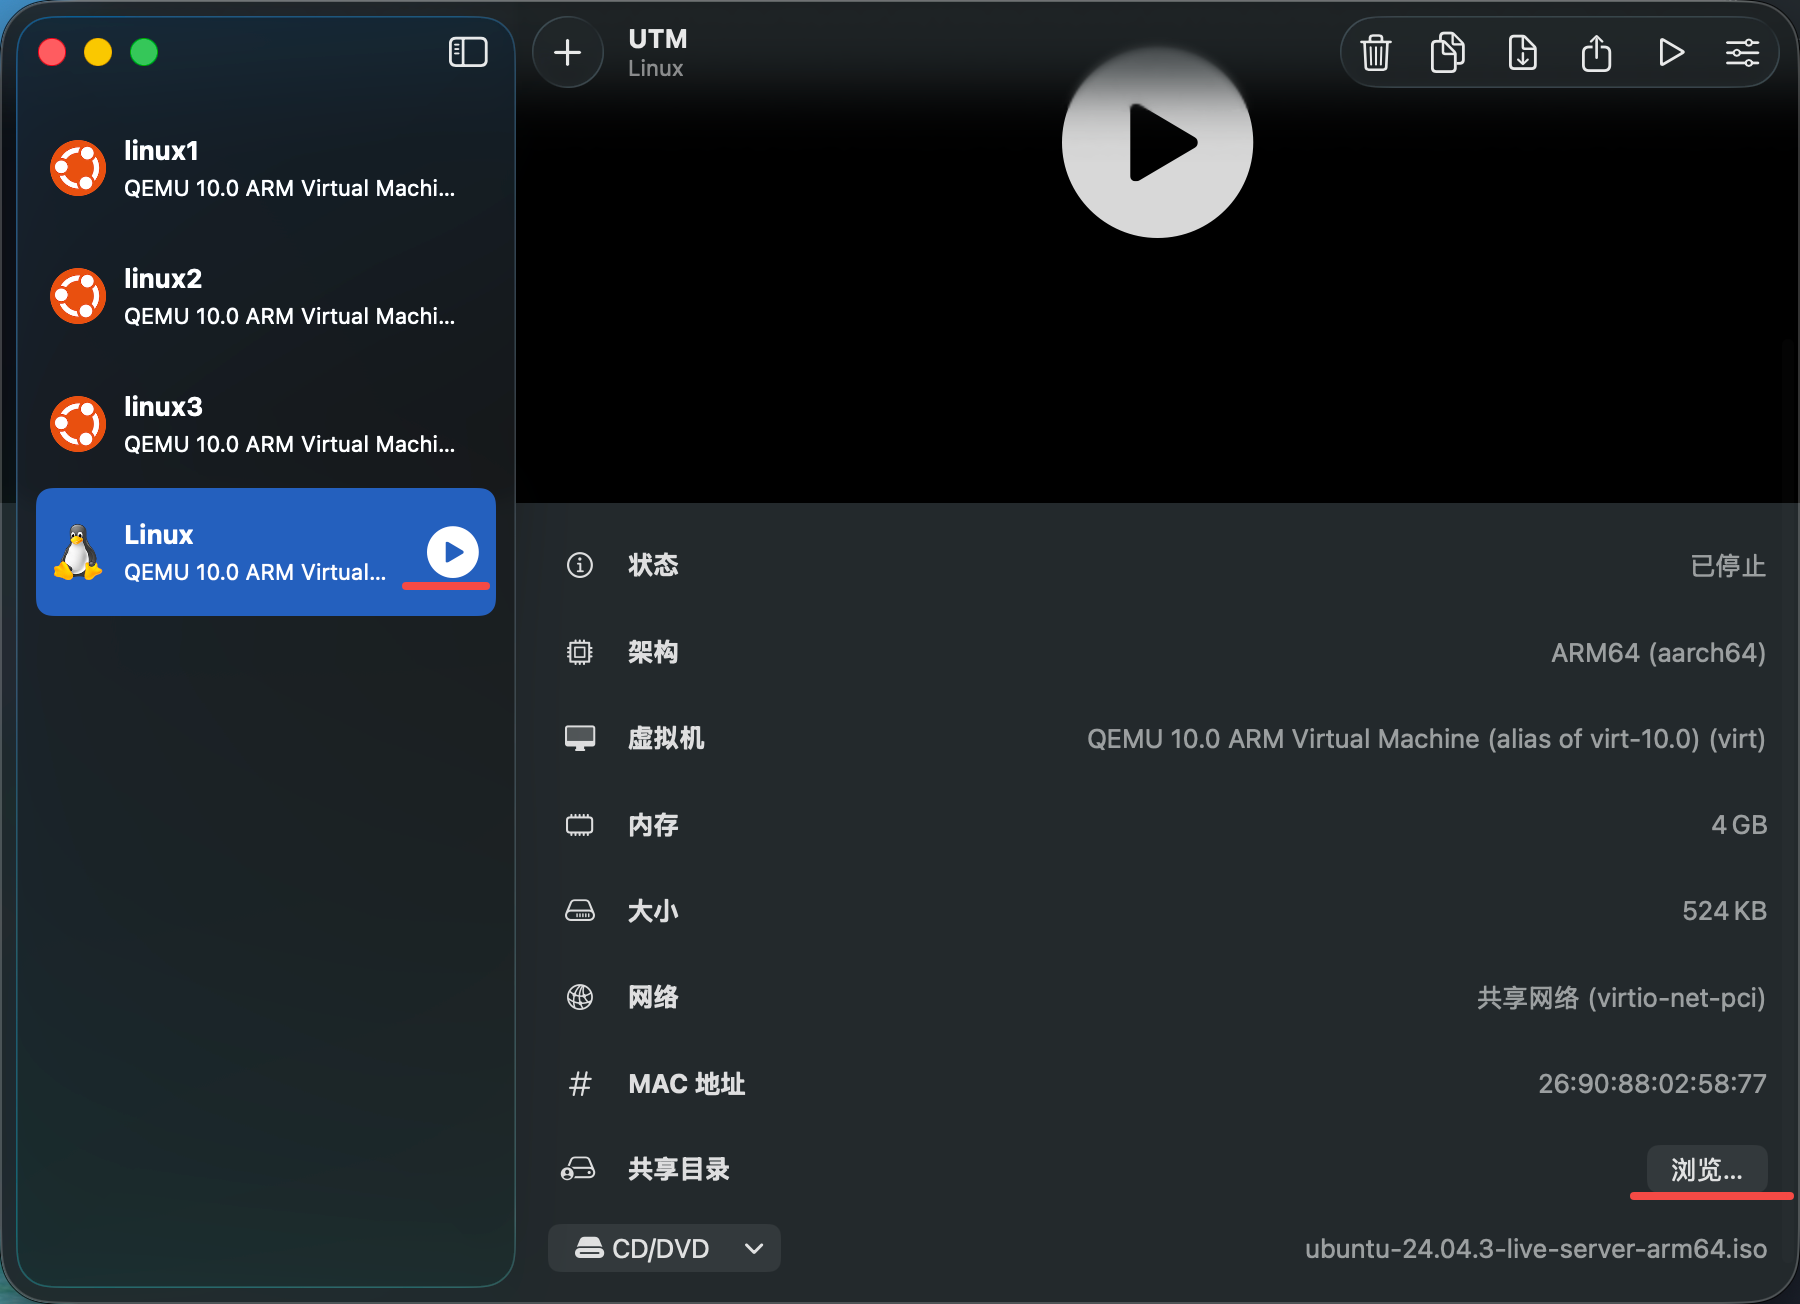Click the 已停止 status value
The width and height of the screenshot is (1800, 1304).
click(1728, 566)
